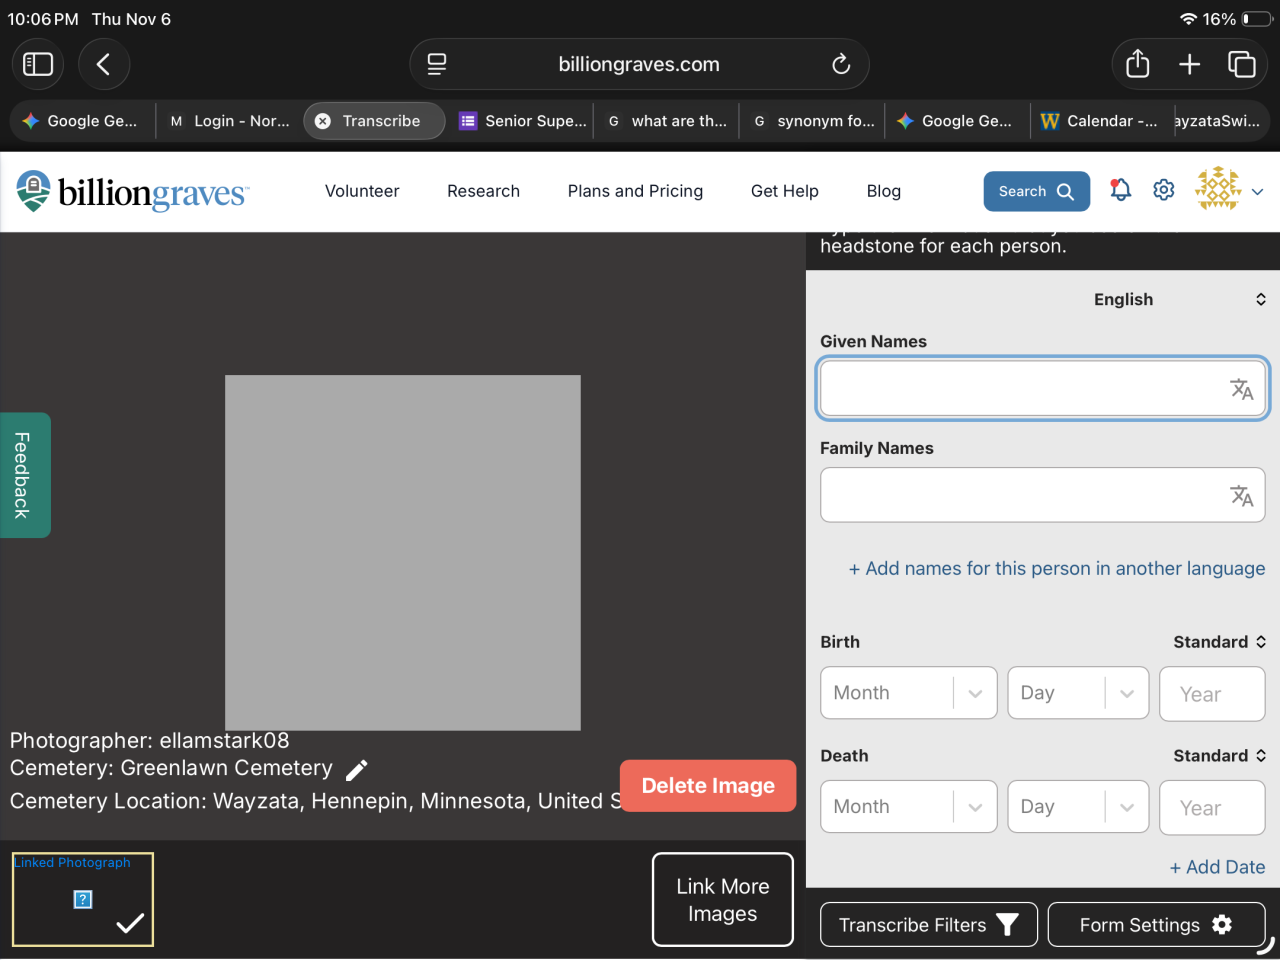Switch to the synonym fo... tab

[814, 121]
